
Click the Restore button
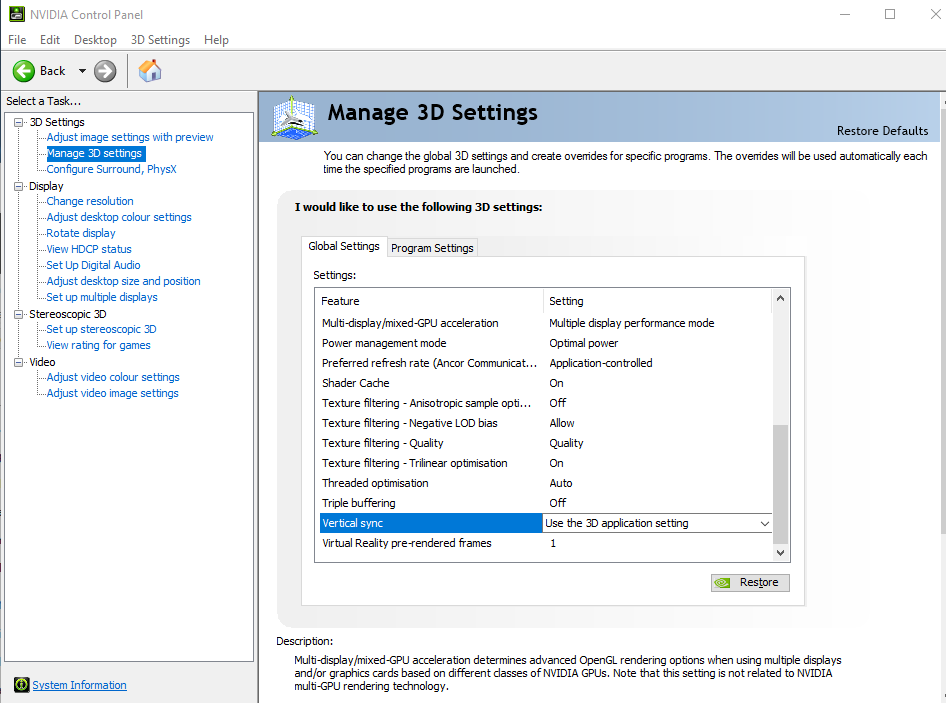[750, 582]
